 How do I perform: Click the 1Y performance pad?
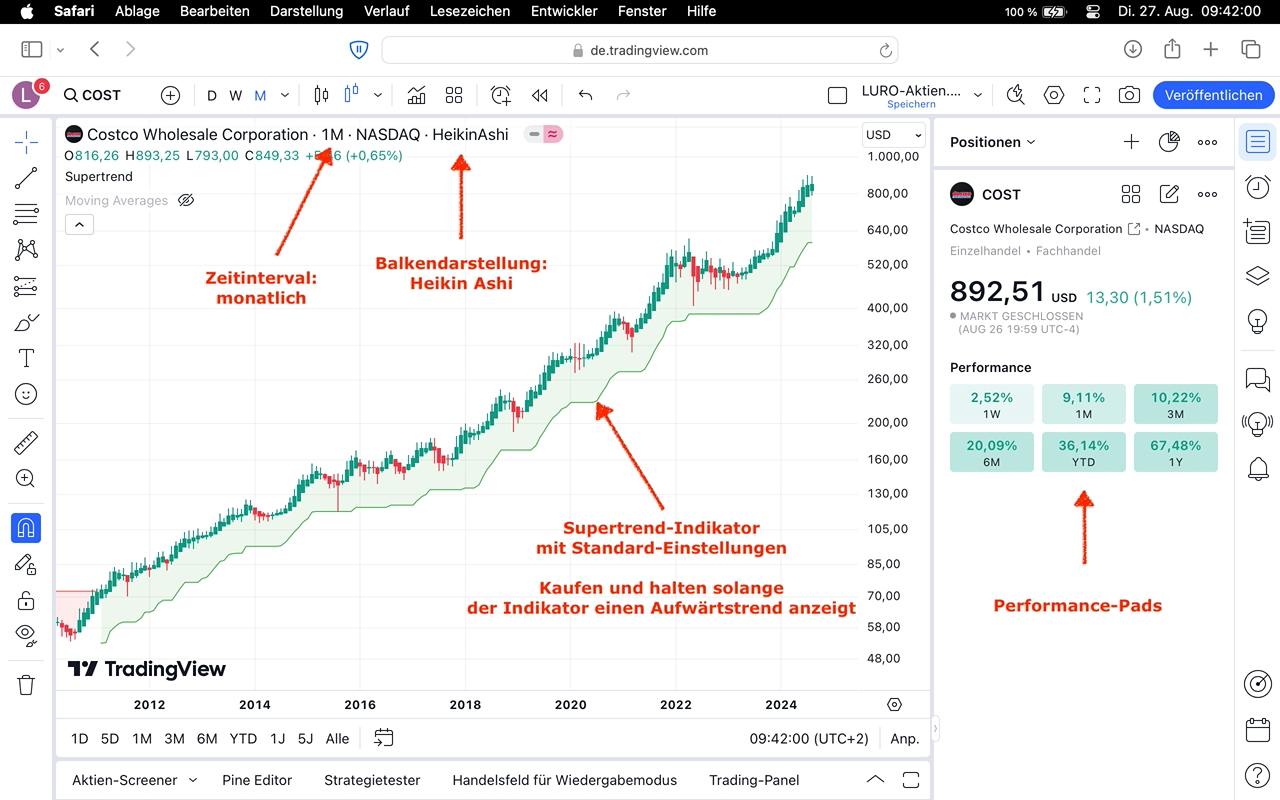(x=1175, y=452)
